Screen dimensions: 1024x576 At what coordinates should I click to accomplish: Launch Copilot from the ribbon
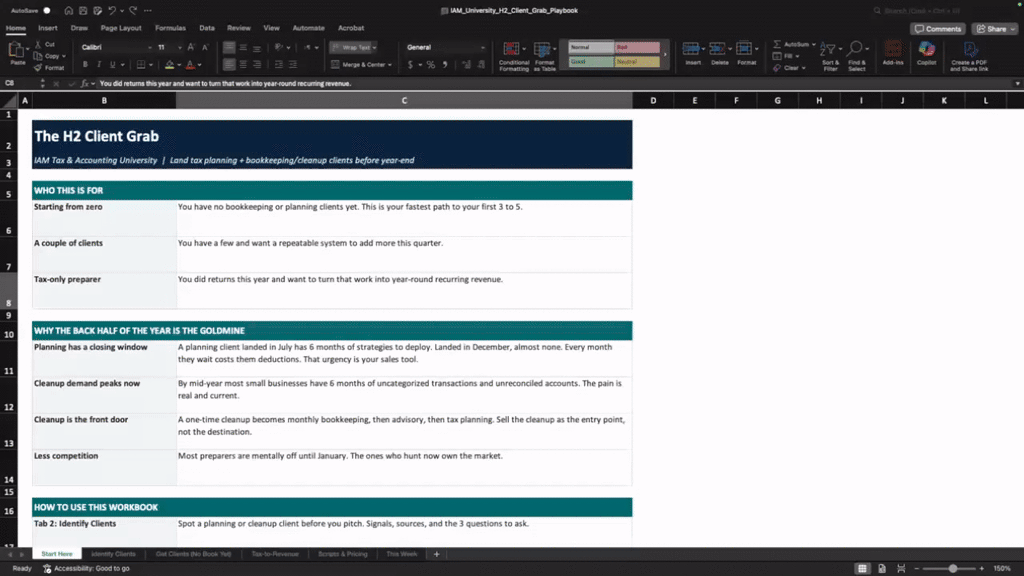coord(926,54)
